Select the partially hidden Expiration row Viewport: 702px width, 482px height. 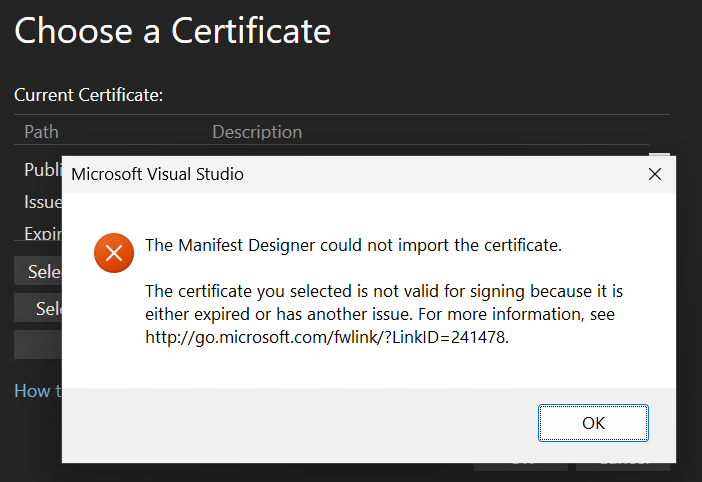point(43,234)
